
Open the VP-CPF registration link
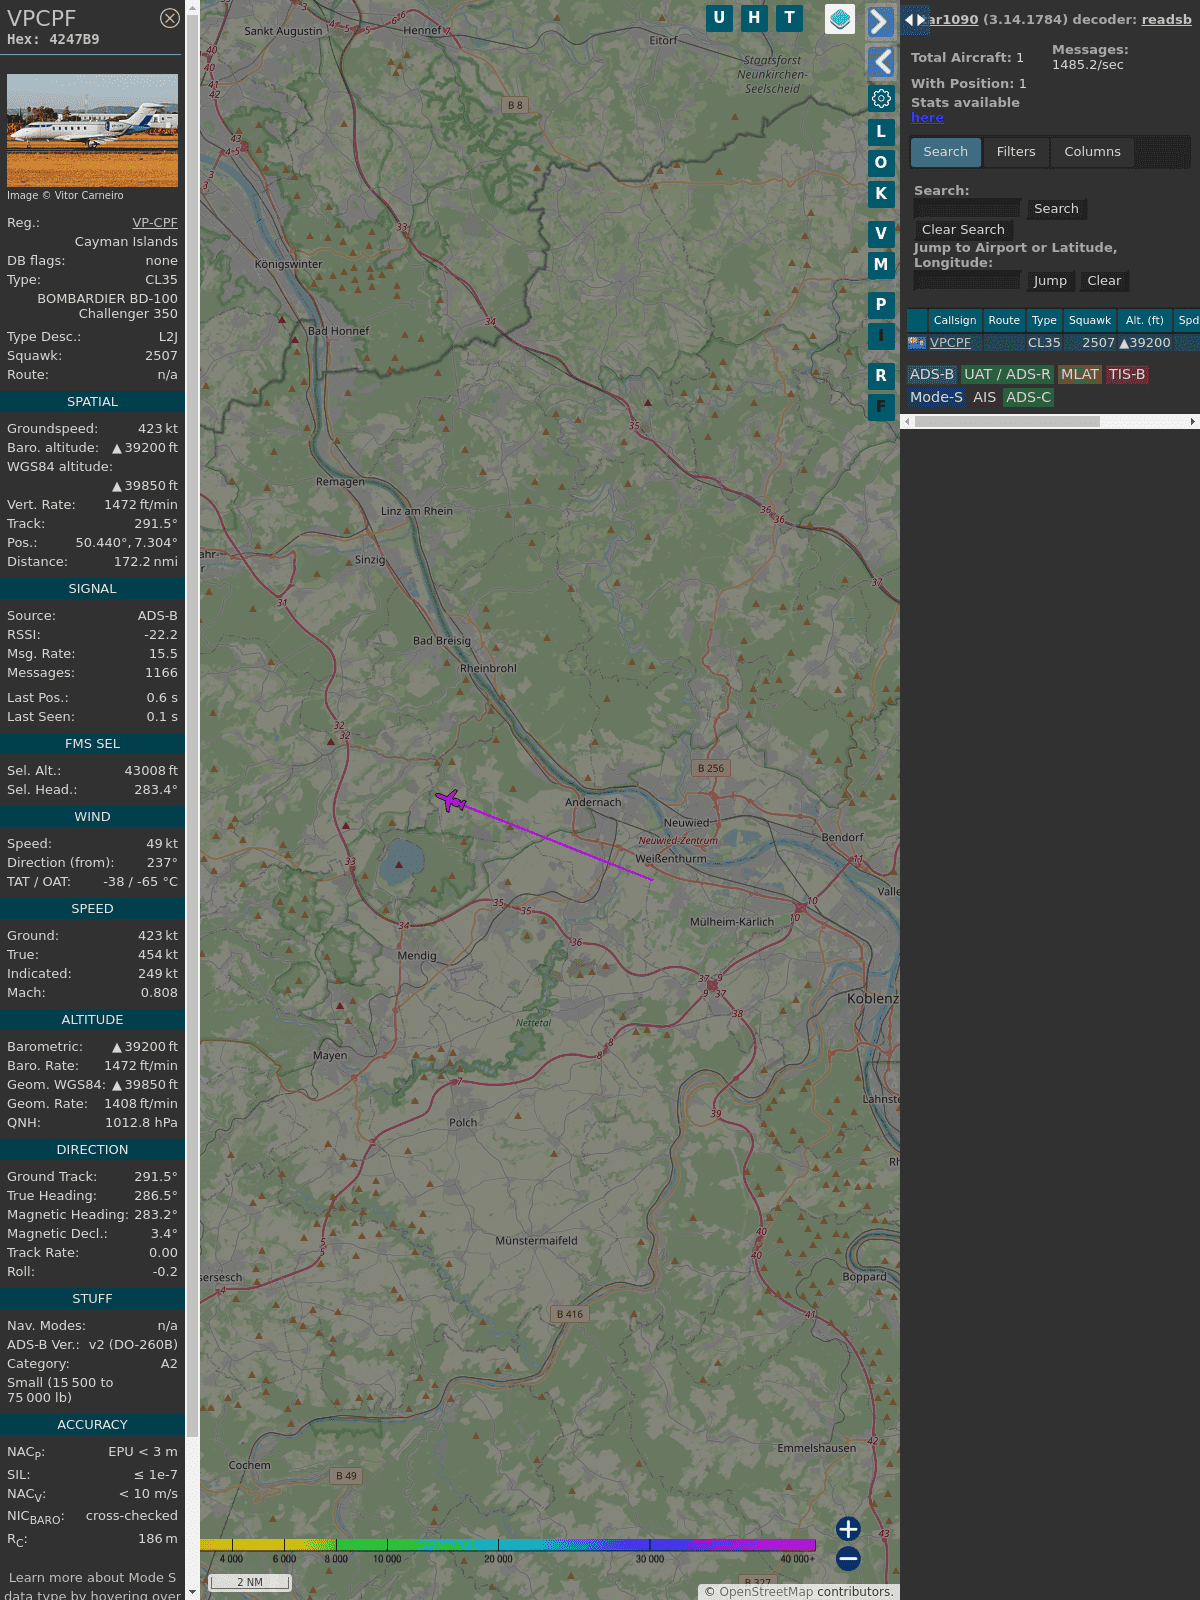[155, 223]
